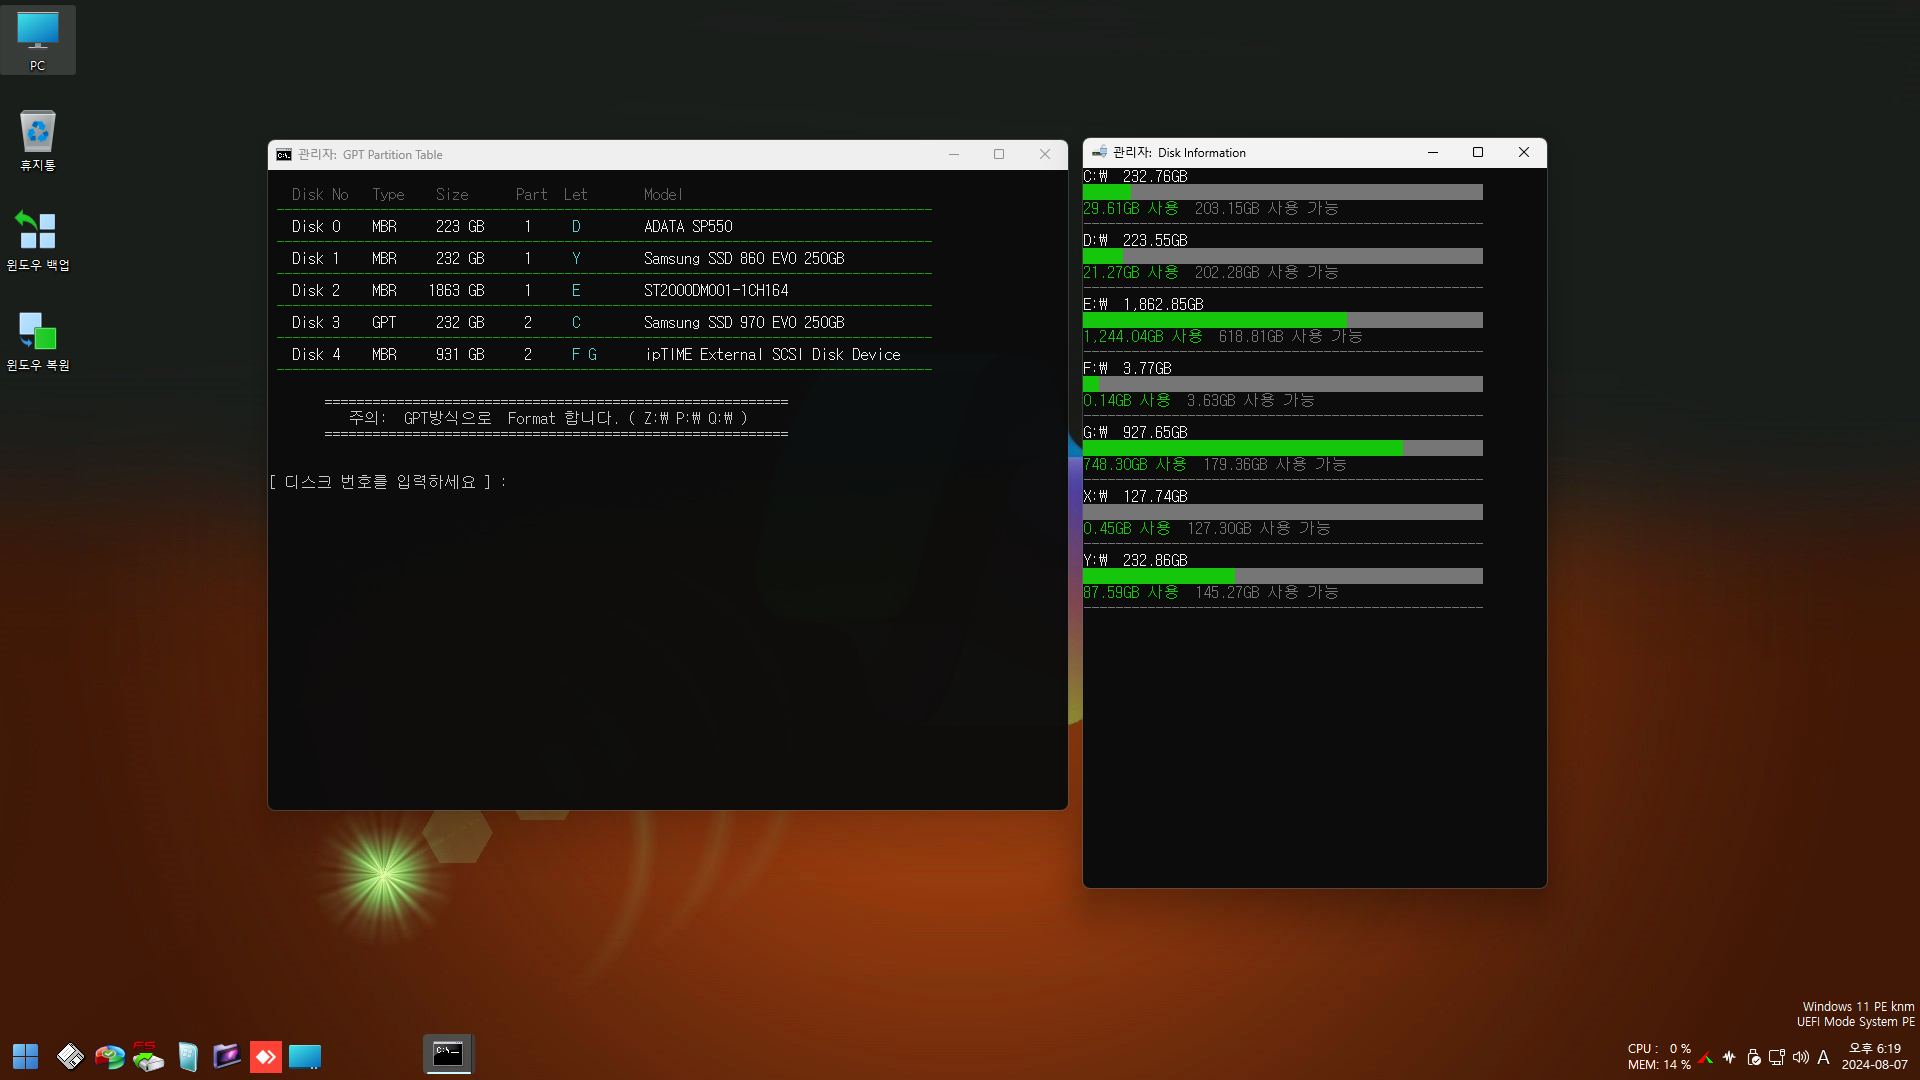Click '748.30GB 사용' text for G drive
The image size is (1920, 1080).
click(1135, 465)
